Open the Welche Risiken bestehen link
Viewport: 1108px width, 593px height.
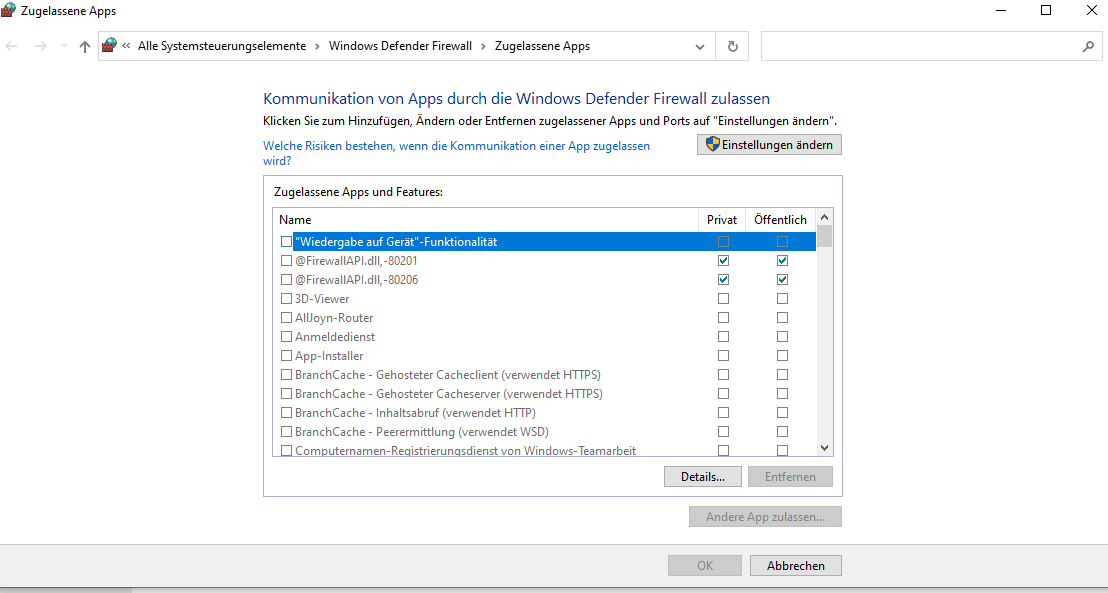click(456, 153)
